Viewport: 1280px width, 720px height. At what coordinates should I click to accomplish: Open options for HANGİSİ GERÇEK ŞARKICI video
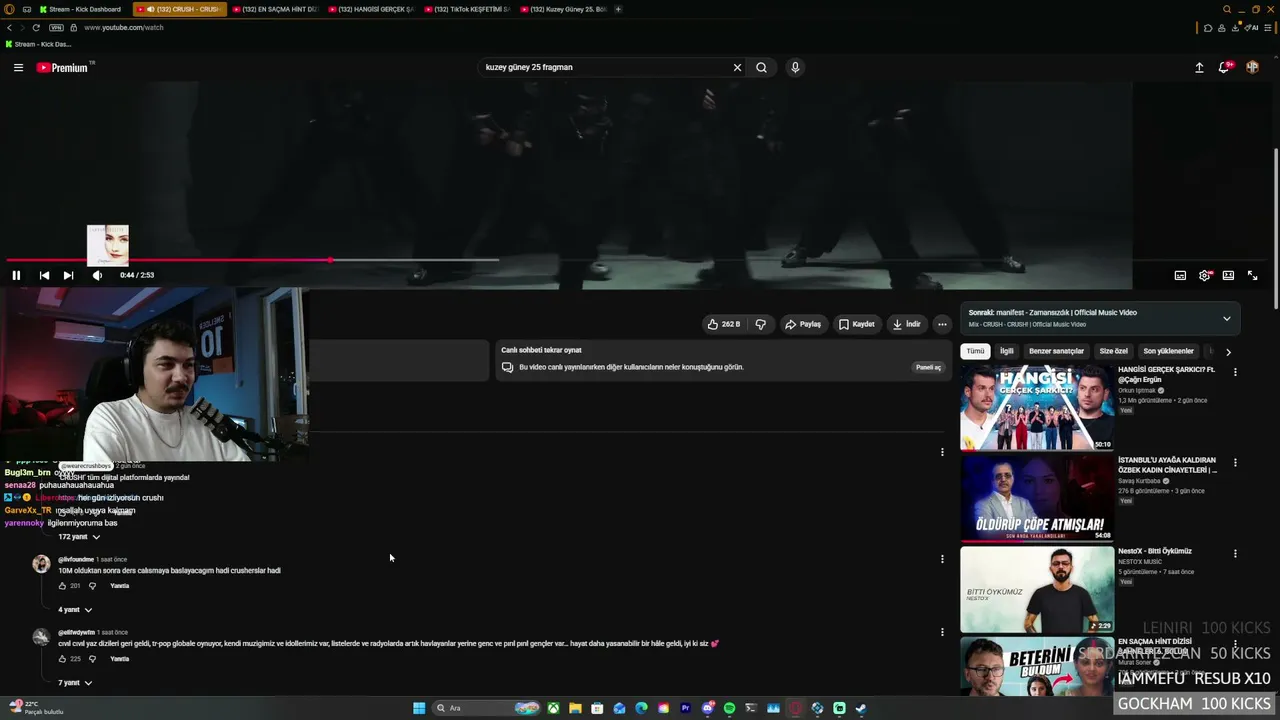[1235, 372]
